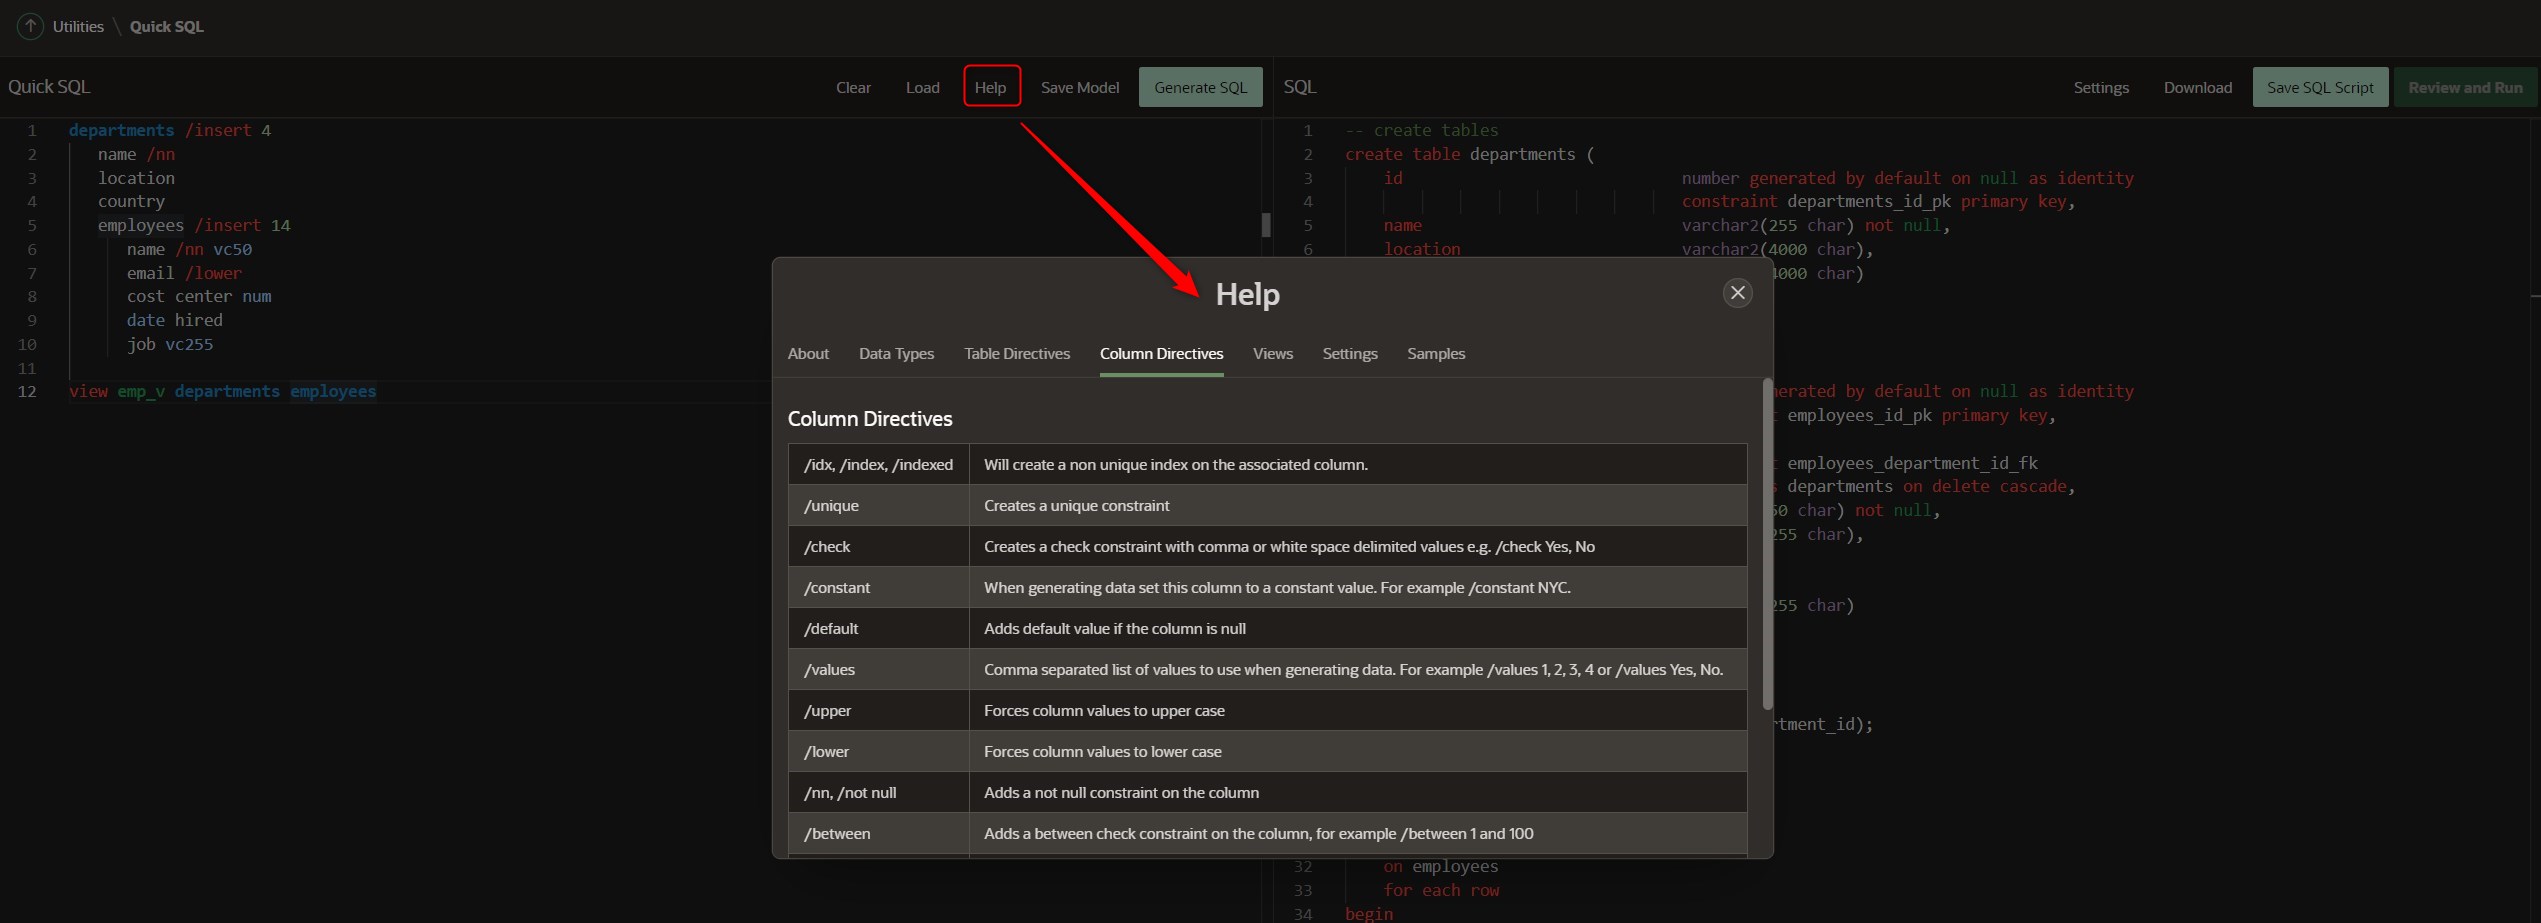Click 'Adds a not null constraint on the column'

(1121, 793)
